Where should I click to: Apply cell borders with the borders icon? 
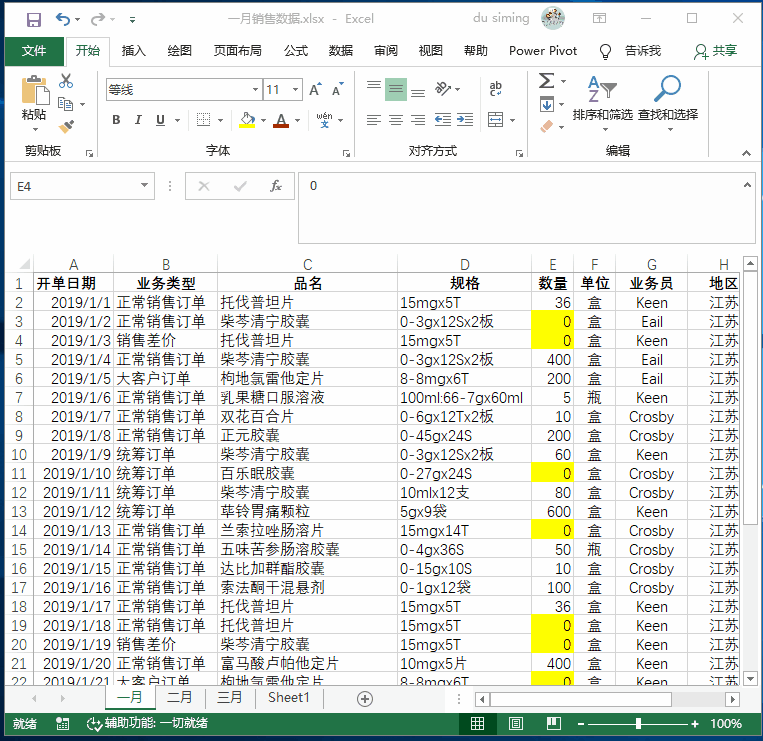pyautogui.click(x=203, y=120)
